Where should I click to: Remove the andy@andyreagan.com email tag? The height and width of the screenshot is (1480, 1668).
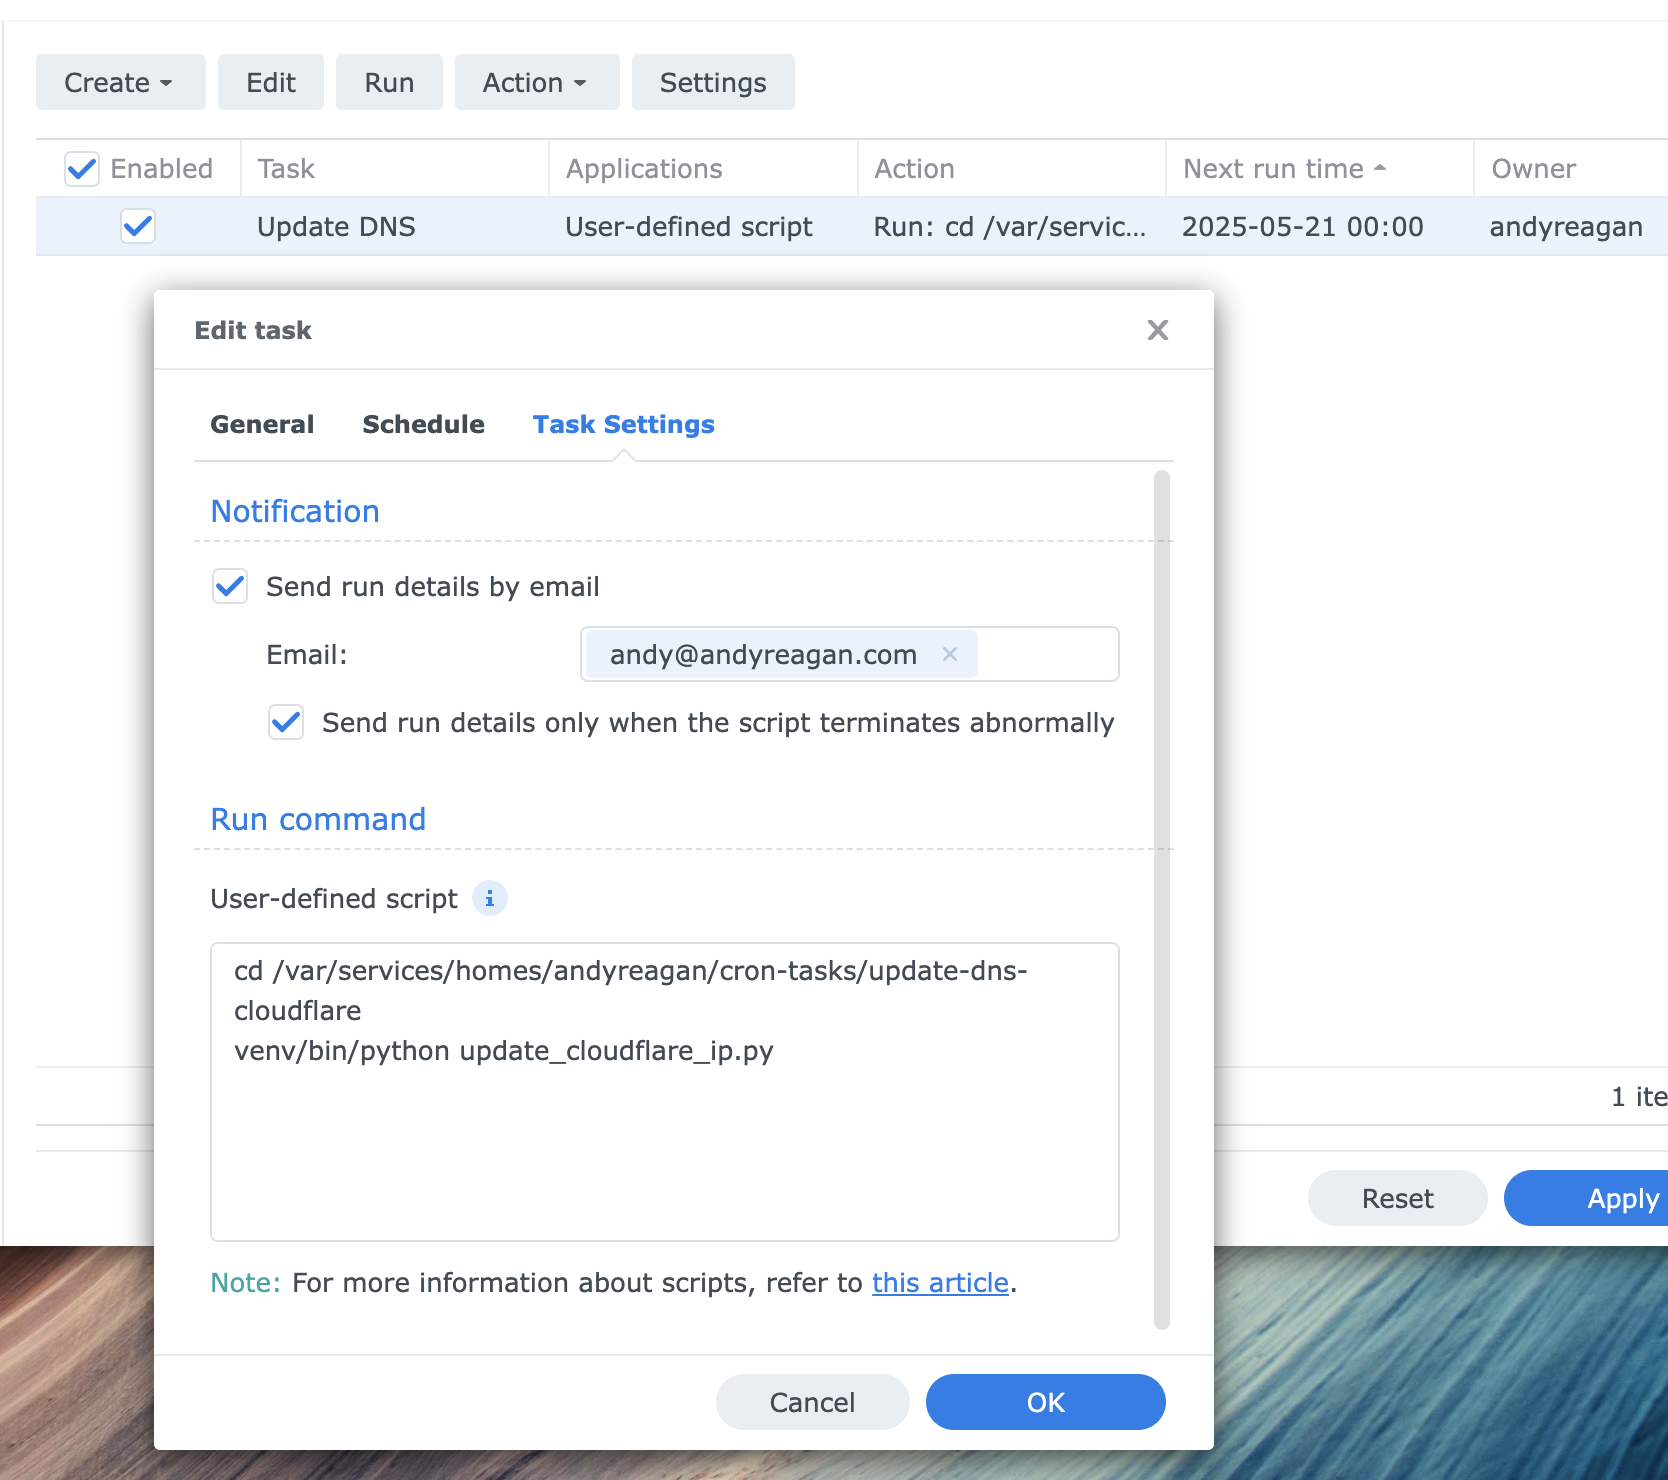[950, 654]
